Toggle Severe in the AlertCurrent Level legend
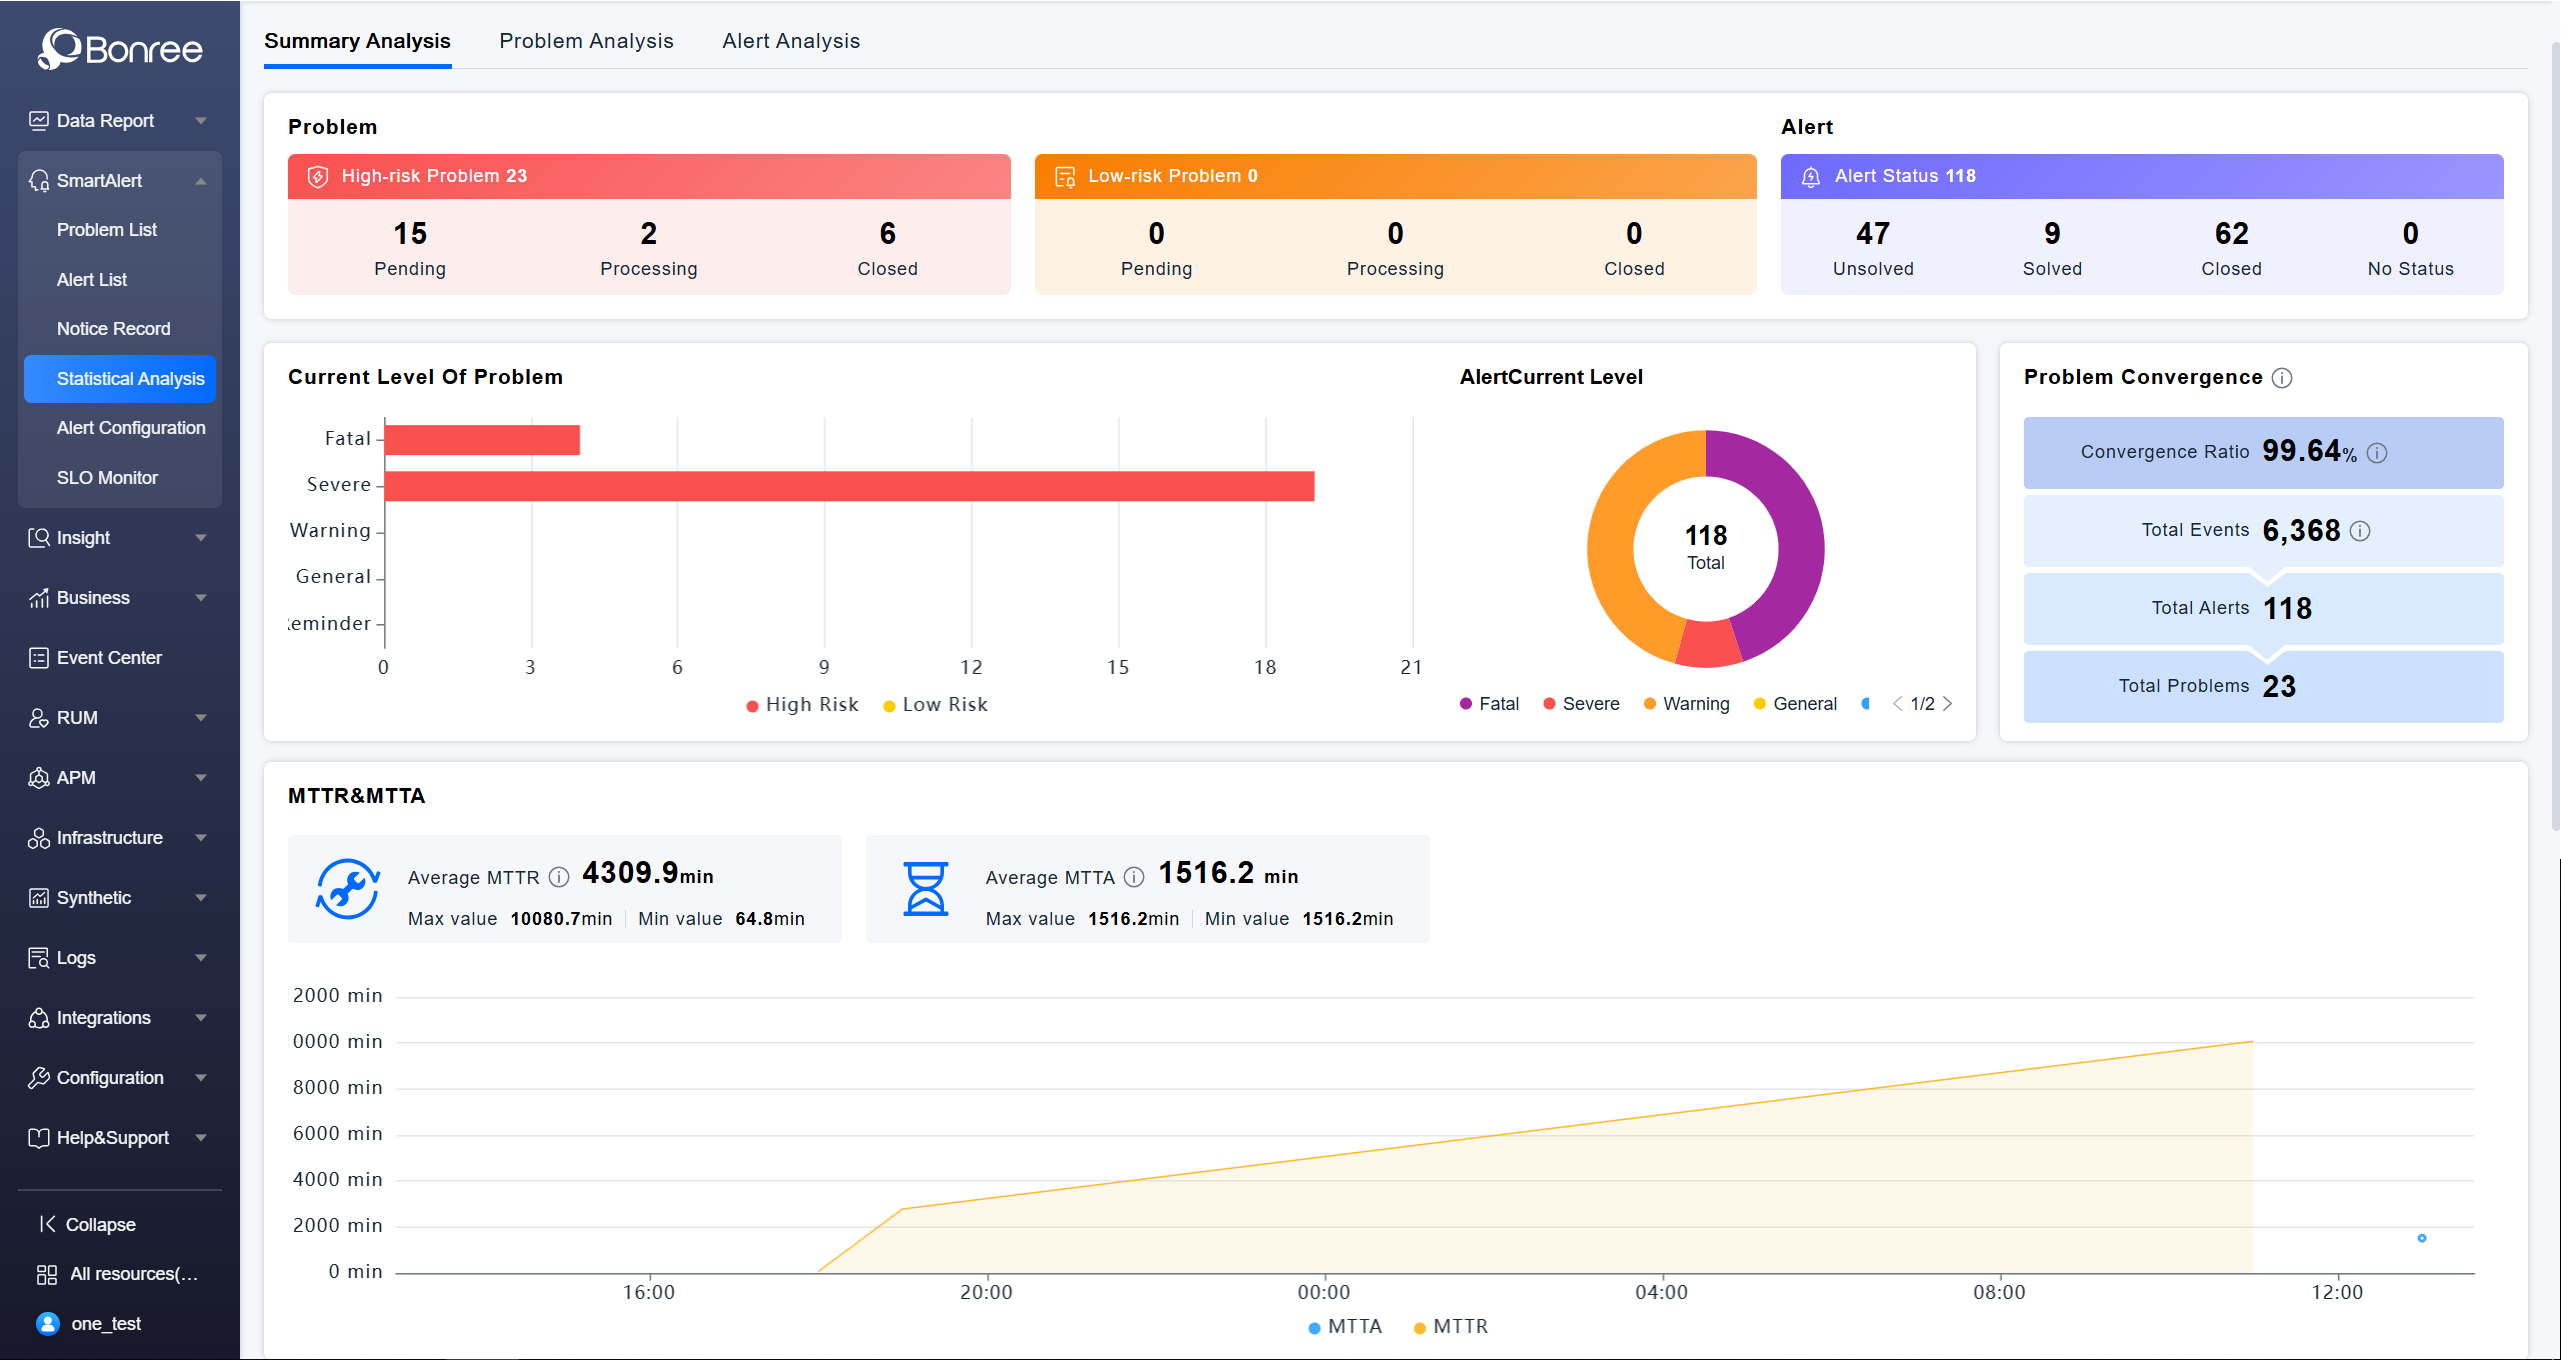 [1580, 703]
